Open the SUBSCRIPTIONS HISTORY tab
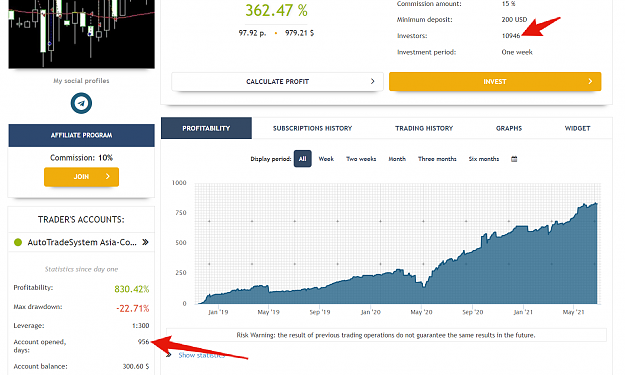This screenshot has height=375, width=625. point(312,128)
